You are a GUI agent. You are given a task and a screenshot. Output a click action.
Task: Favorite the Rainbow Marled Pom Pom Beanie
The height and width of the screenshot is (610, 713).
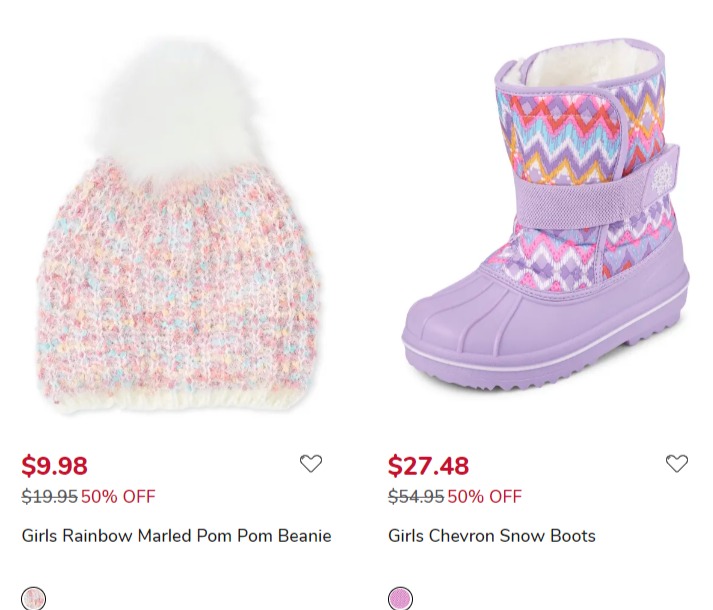[311, 464]
